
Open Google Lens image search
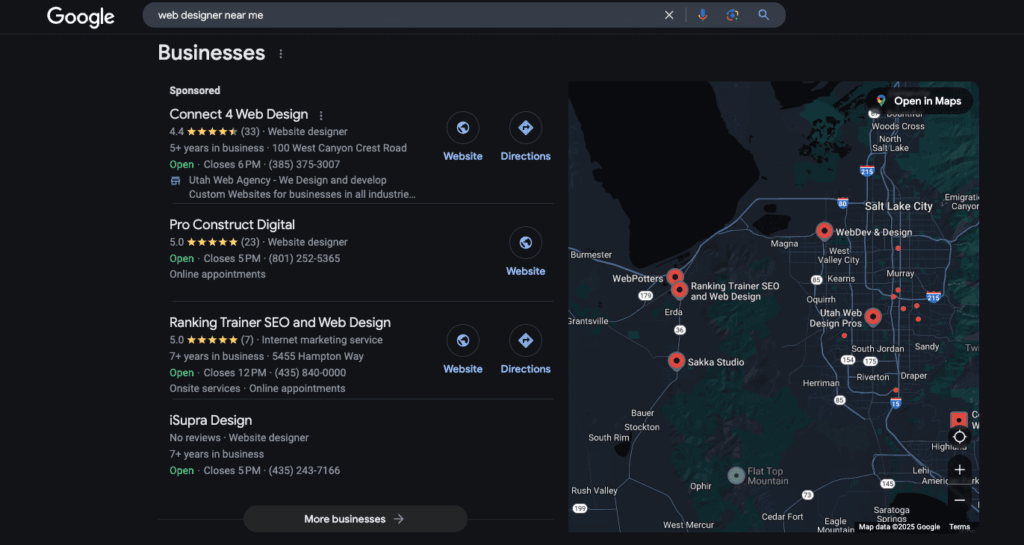pyautogui.click(x=732, y=15)
